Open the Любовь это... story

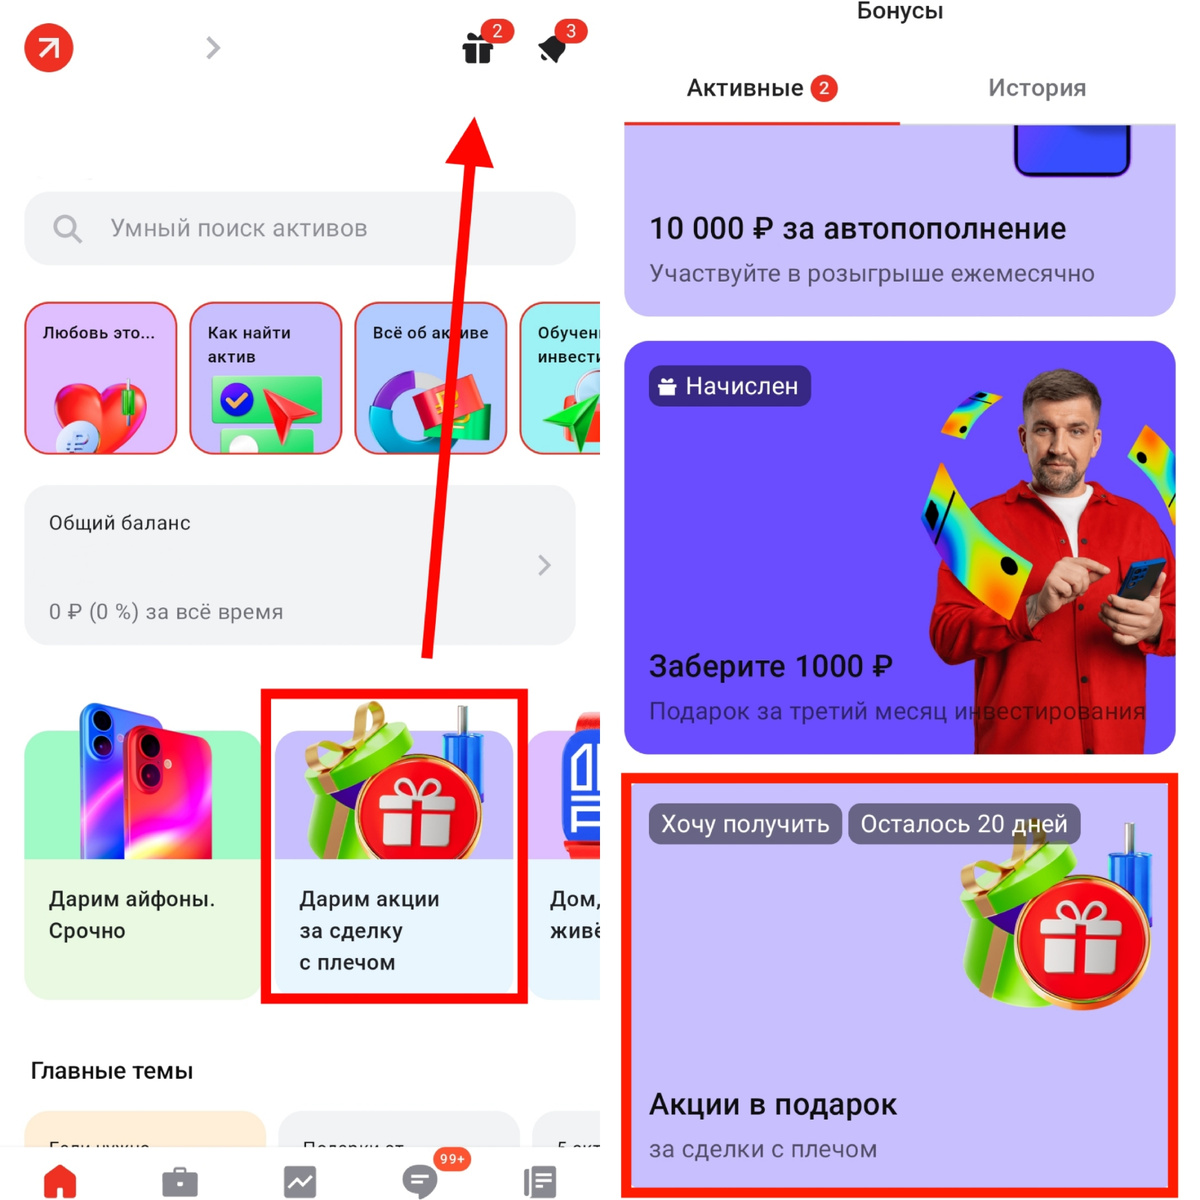[101, 378]
